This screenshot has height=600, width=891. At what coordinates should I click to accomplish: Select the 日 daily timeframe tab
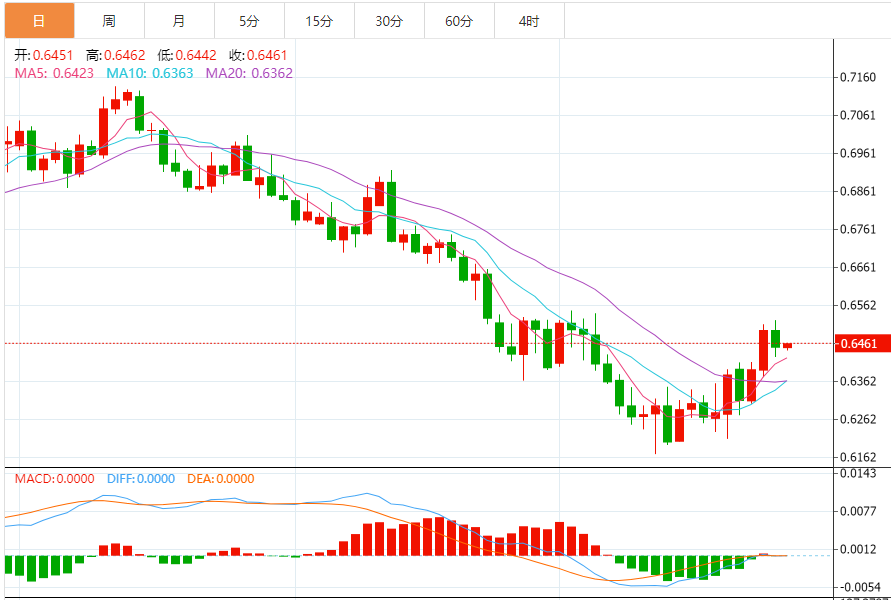39,21
